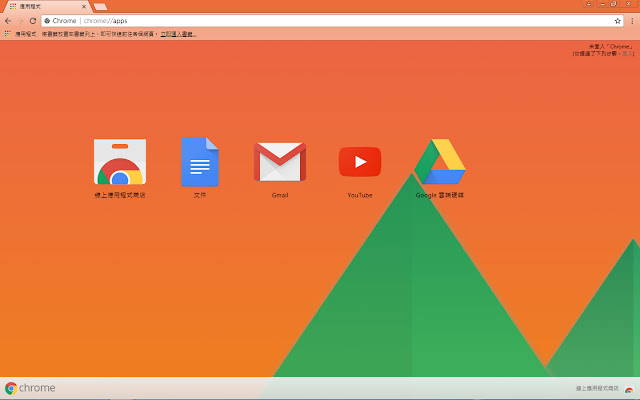Close the 應用程式 tab
The height and width of the screenshot is (400, 640).
click(84, 7)
